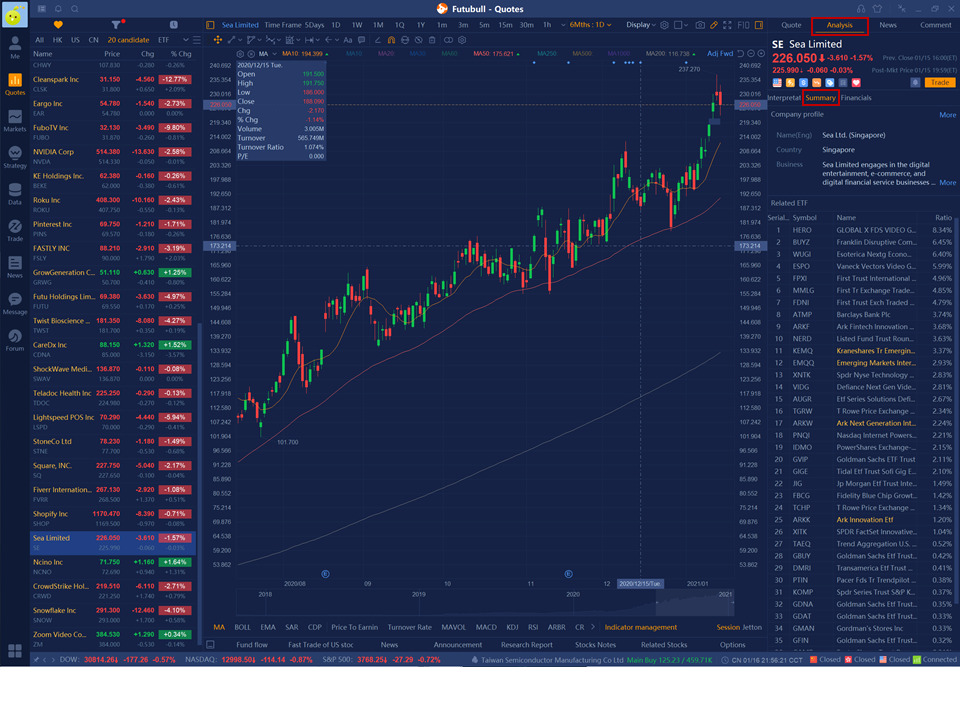Toggle the MA50 moving average line
Viewport: 960px width, 720px height.
coord(497,54)
